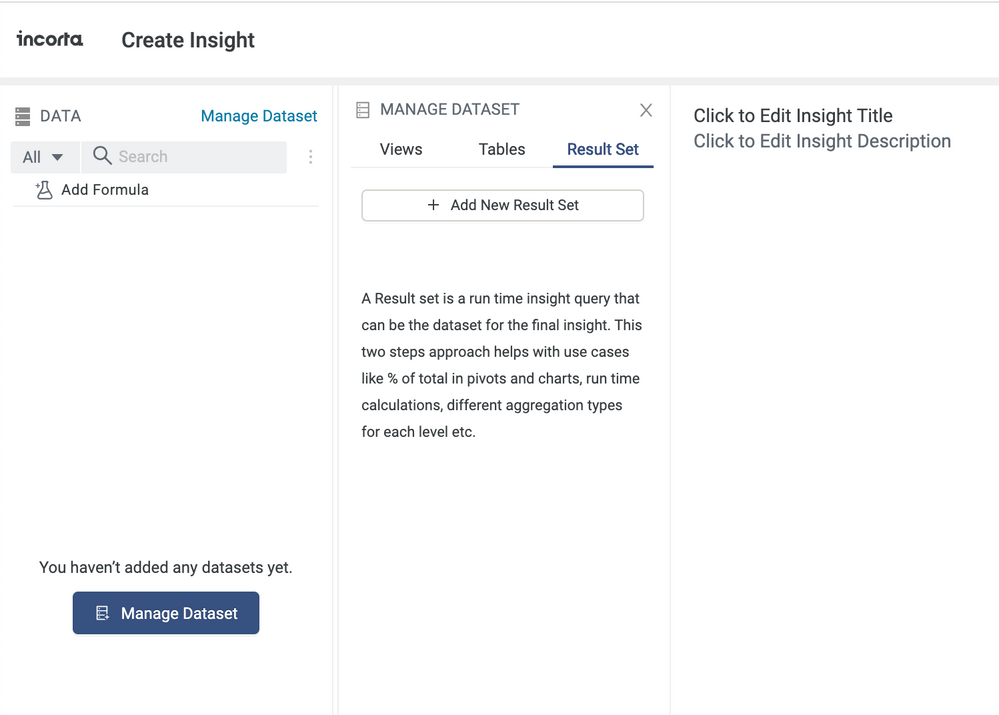Select the Result Set tab
The height and width of the screenshot is (715, 999).
[x=602, y=149]
